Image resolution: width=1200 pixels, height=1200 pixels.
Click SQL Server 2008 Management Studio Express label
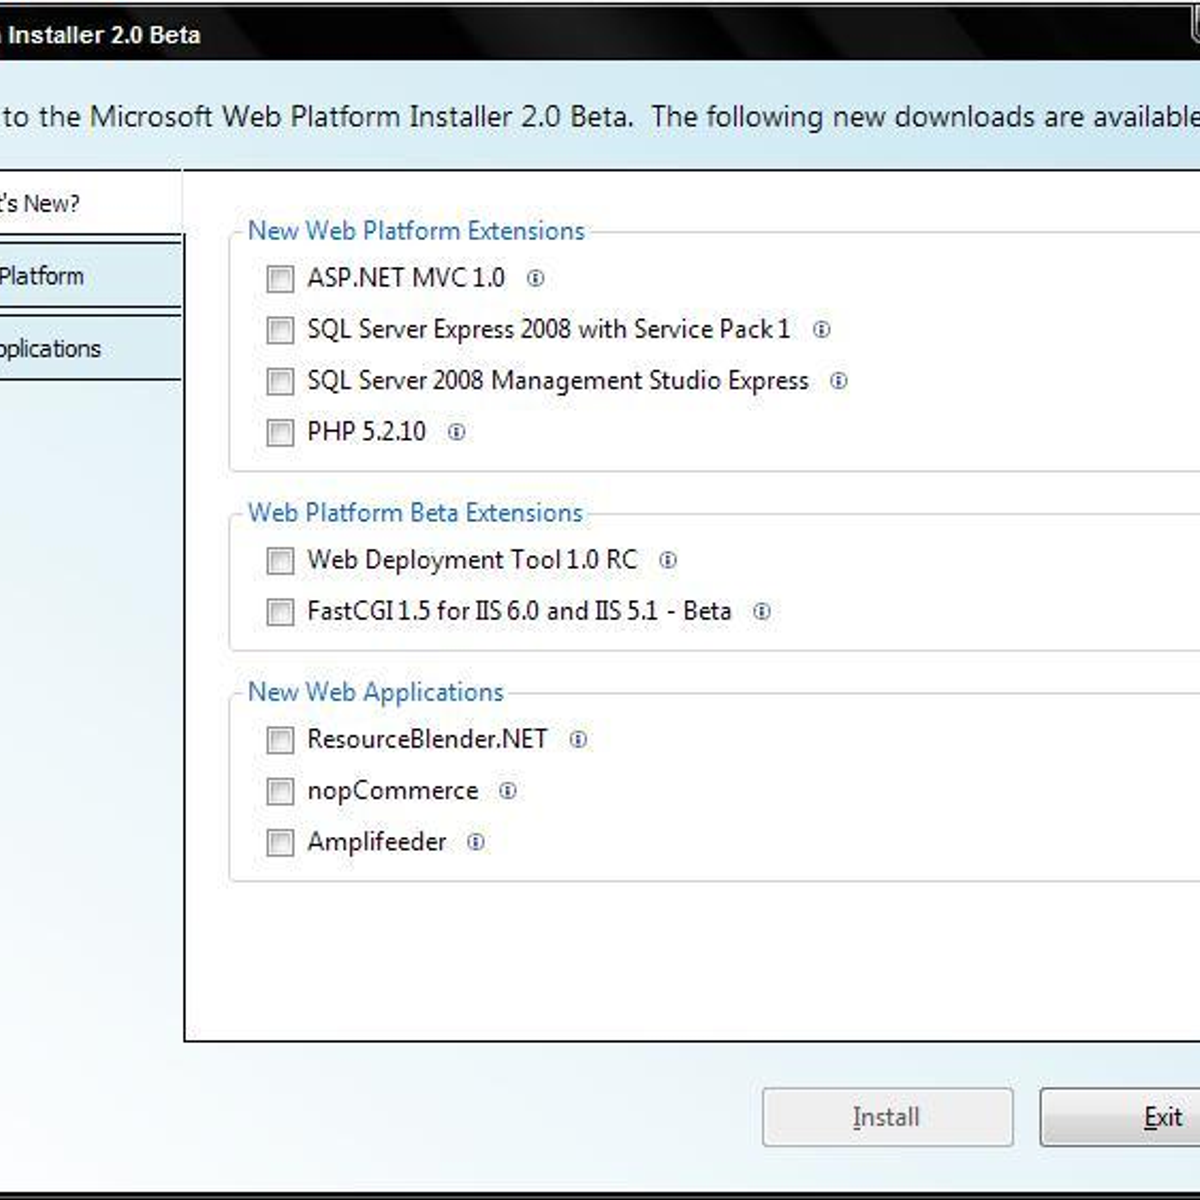[x=558, y=381]
